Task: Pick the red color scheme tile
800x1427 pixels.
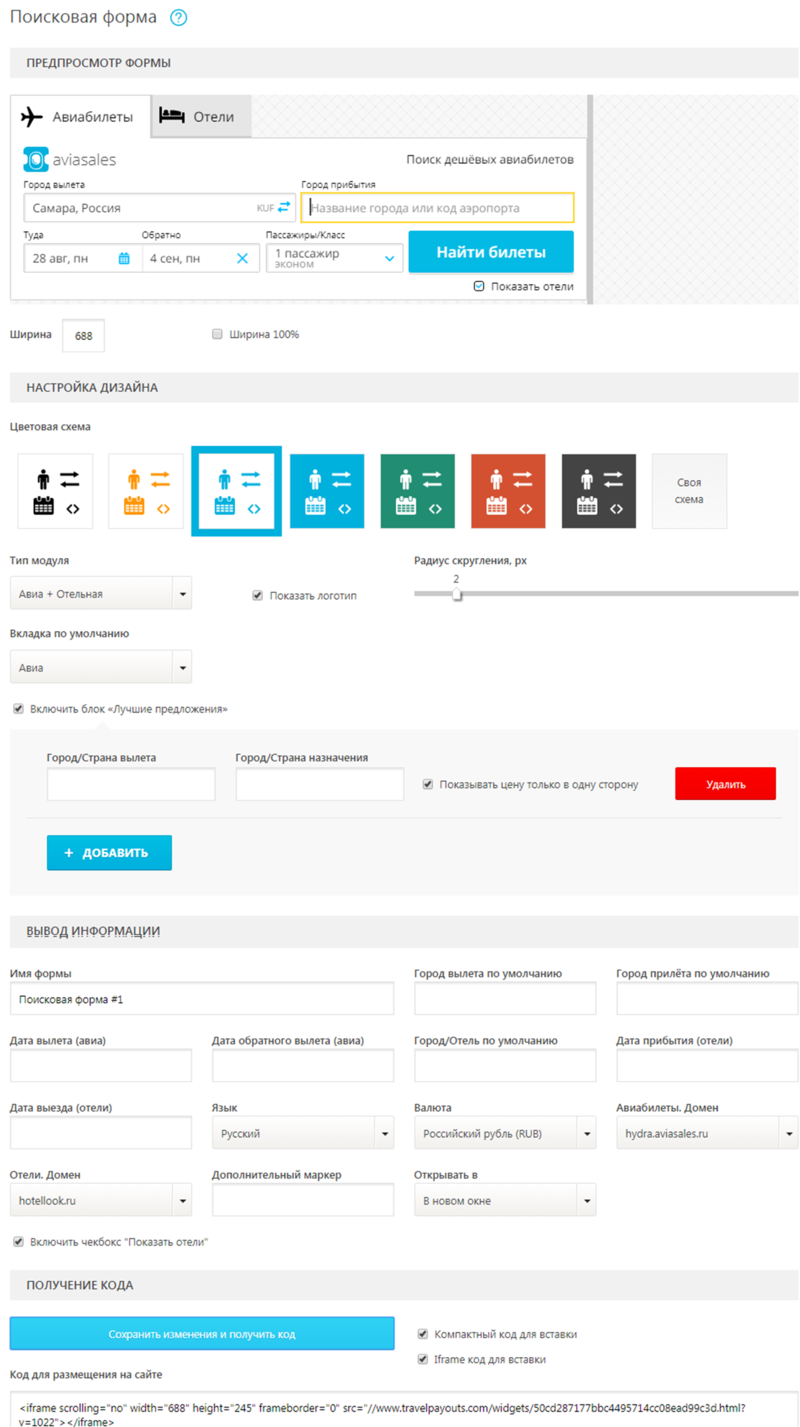Action: [x=508, y=491]
